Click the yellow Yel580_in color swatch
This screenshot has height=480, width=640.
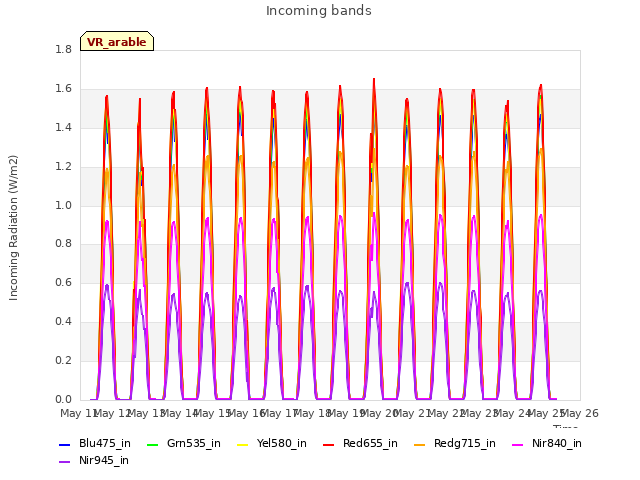click(242, 444)
